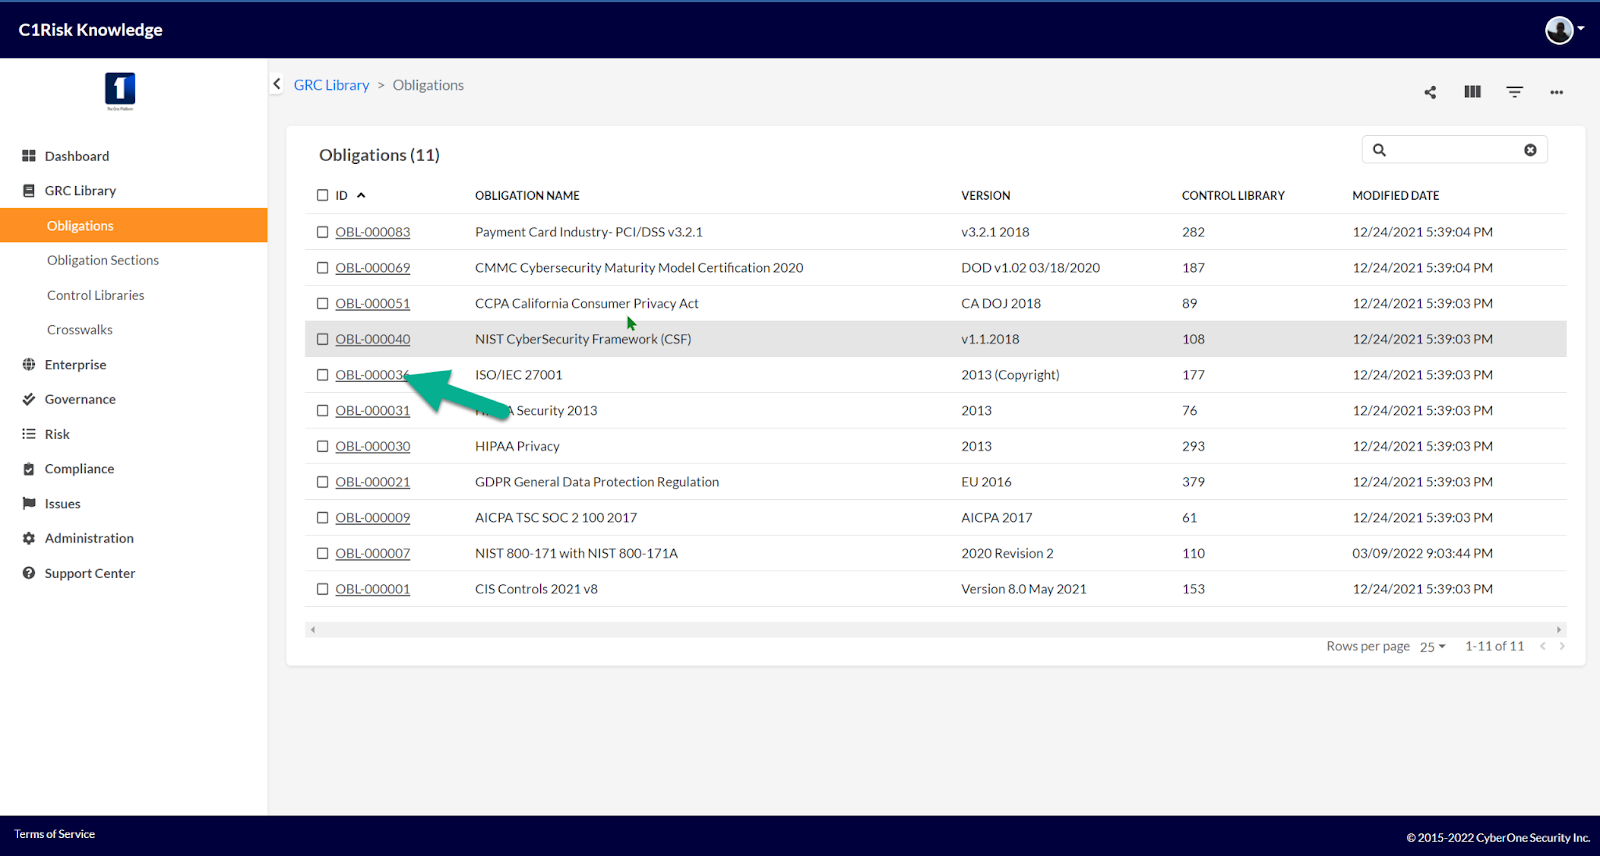
Task: Check the box for OBL-000031
Action: pyautogui.click(x=322, y=411)
